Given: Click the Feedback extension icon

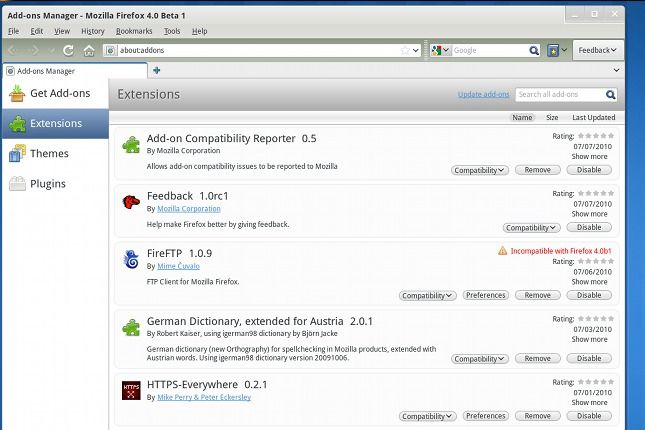Looking at the screenshot, I should point(131,202).
